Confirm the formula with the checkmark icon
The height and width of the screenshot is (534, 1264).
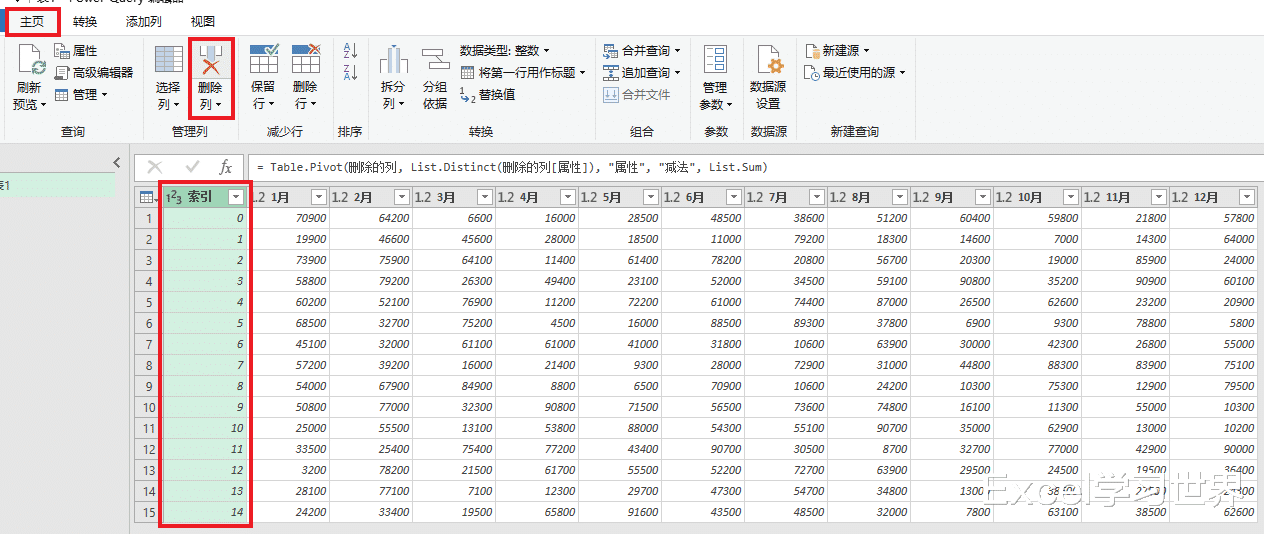tap(192, 167)
